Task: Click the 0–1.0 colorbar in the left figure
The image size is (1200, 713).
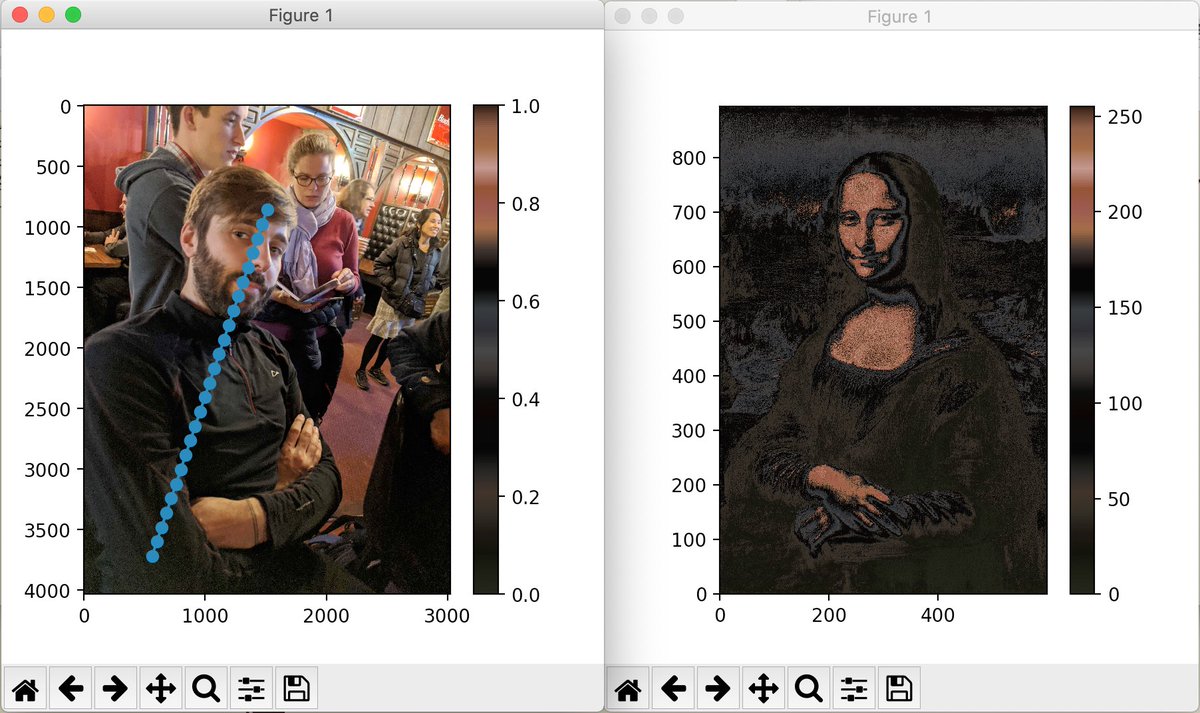Action: pyautogui.click(x=485, y=349)
